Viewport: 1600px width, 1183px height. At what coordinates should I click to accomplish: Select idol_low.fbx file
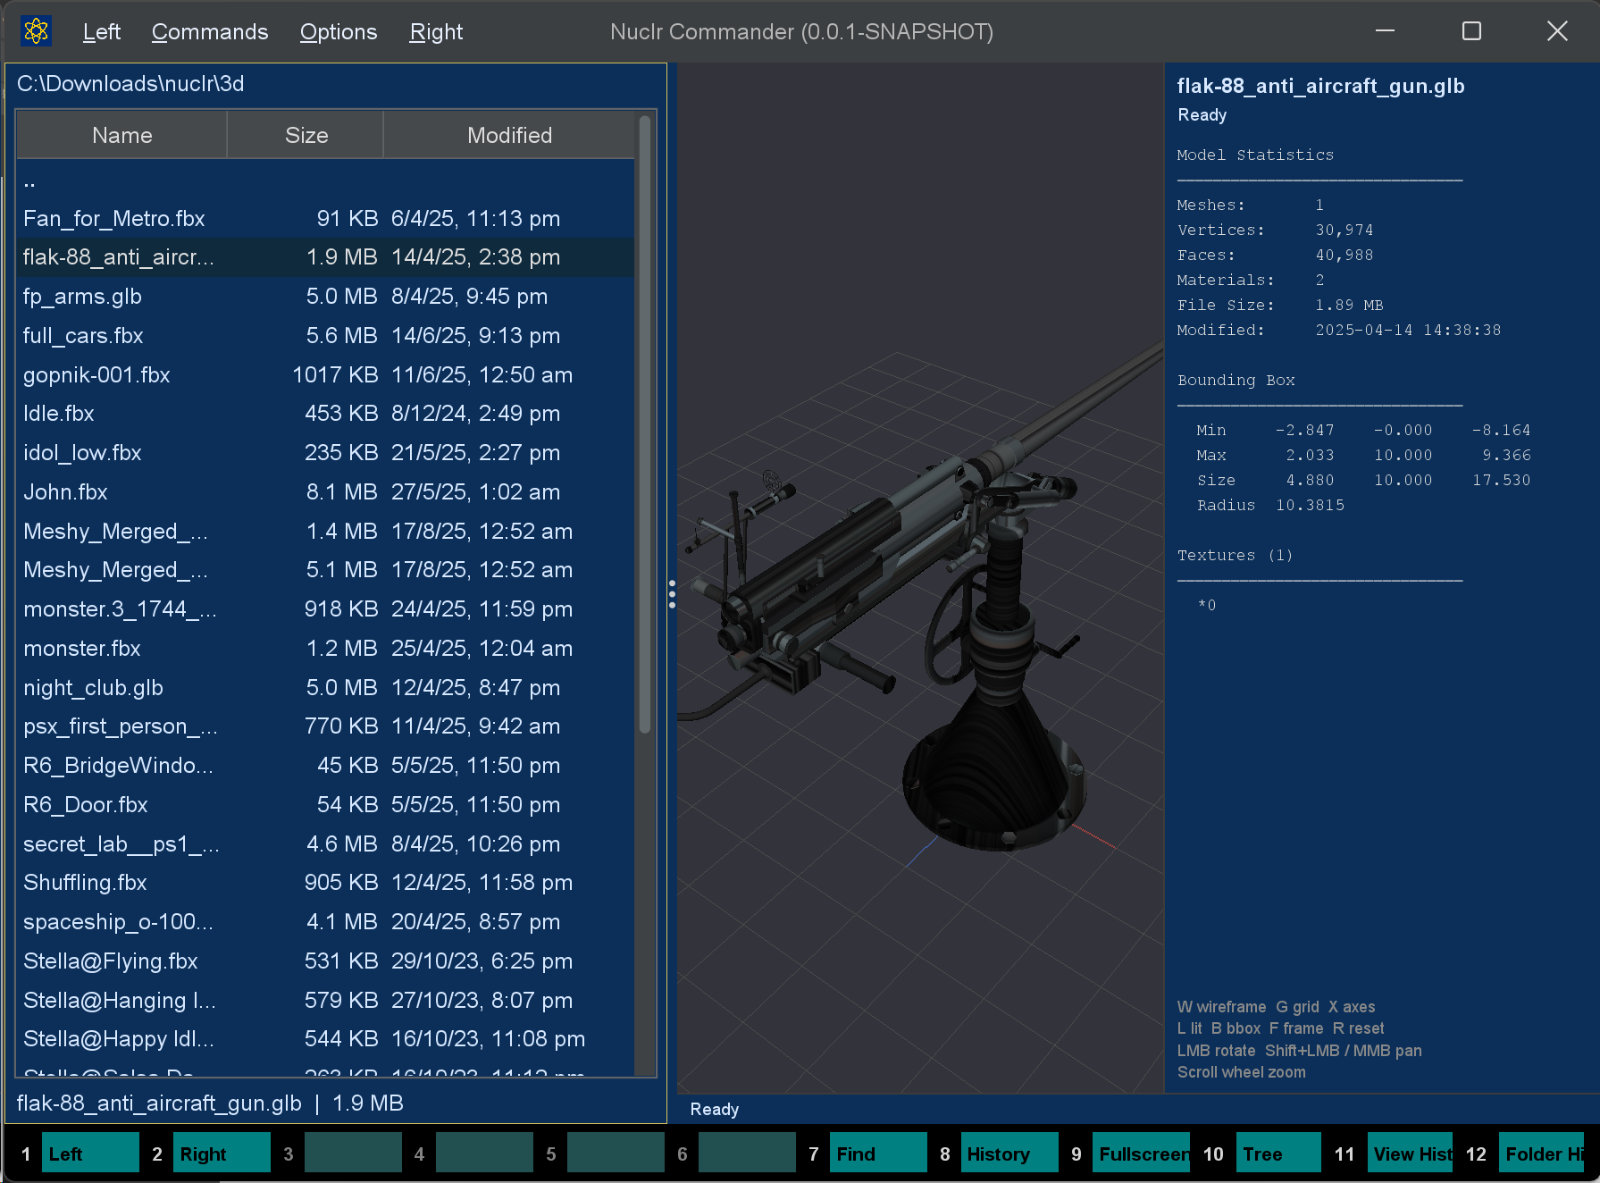click(x=326, y=453)
